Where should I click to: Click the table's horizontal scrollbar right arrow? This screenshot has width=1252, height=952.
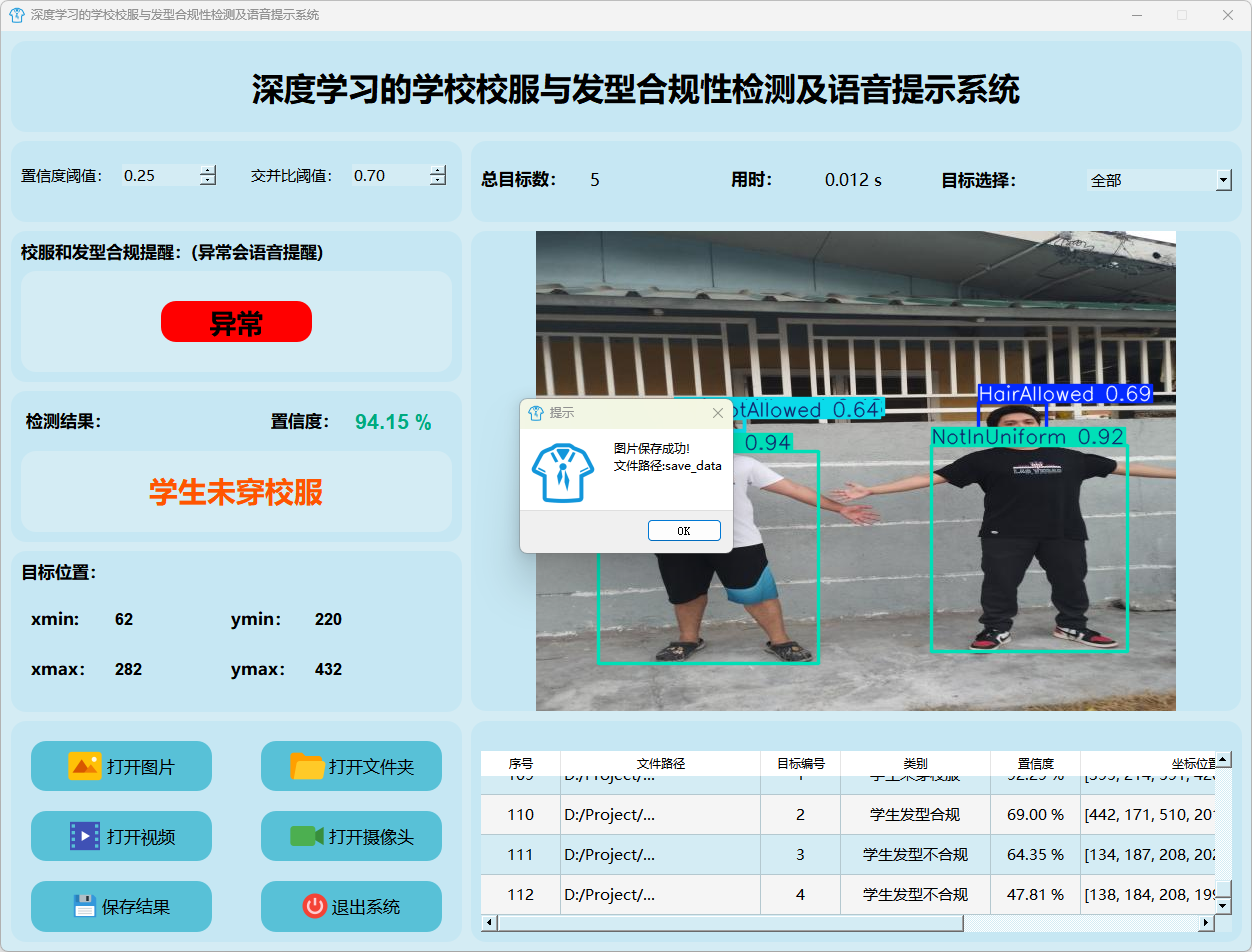click(x=1207, y=923)
